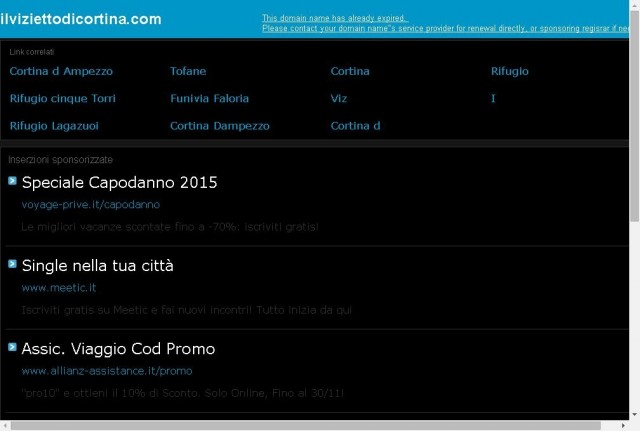Open Assic. Viaggio Cod Promo ad title
Viewport: 640px width, 431px height.
pos(118,349)
